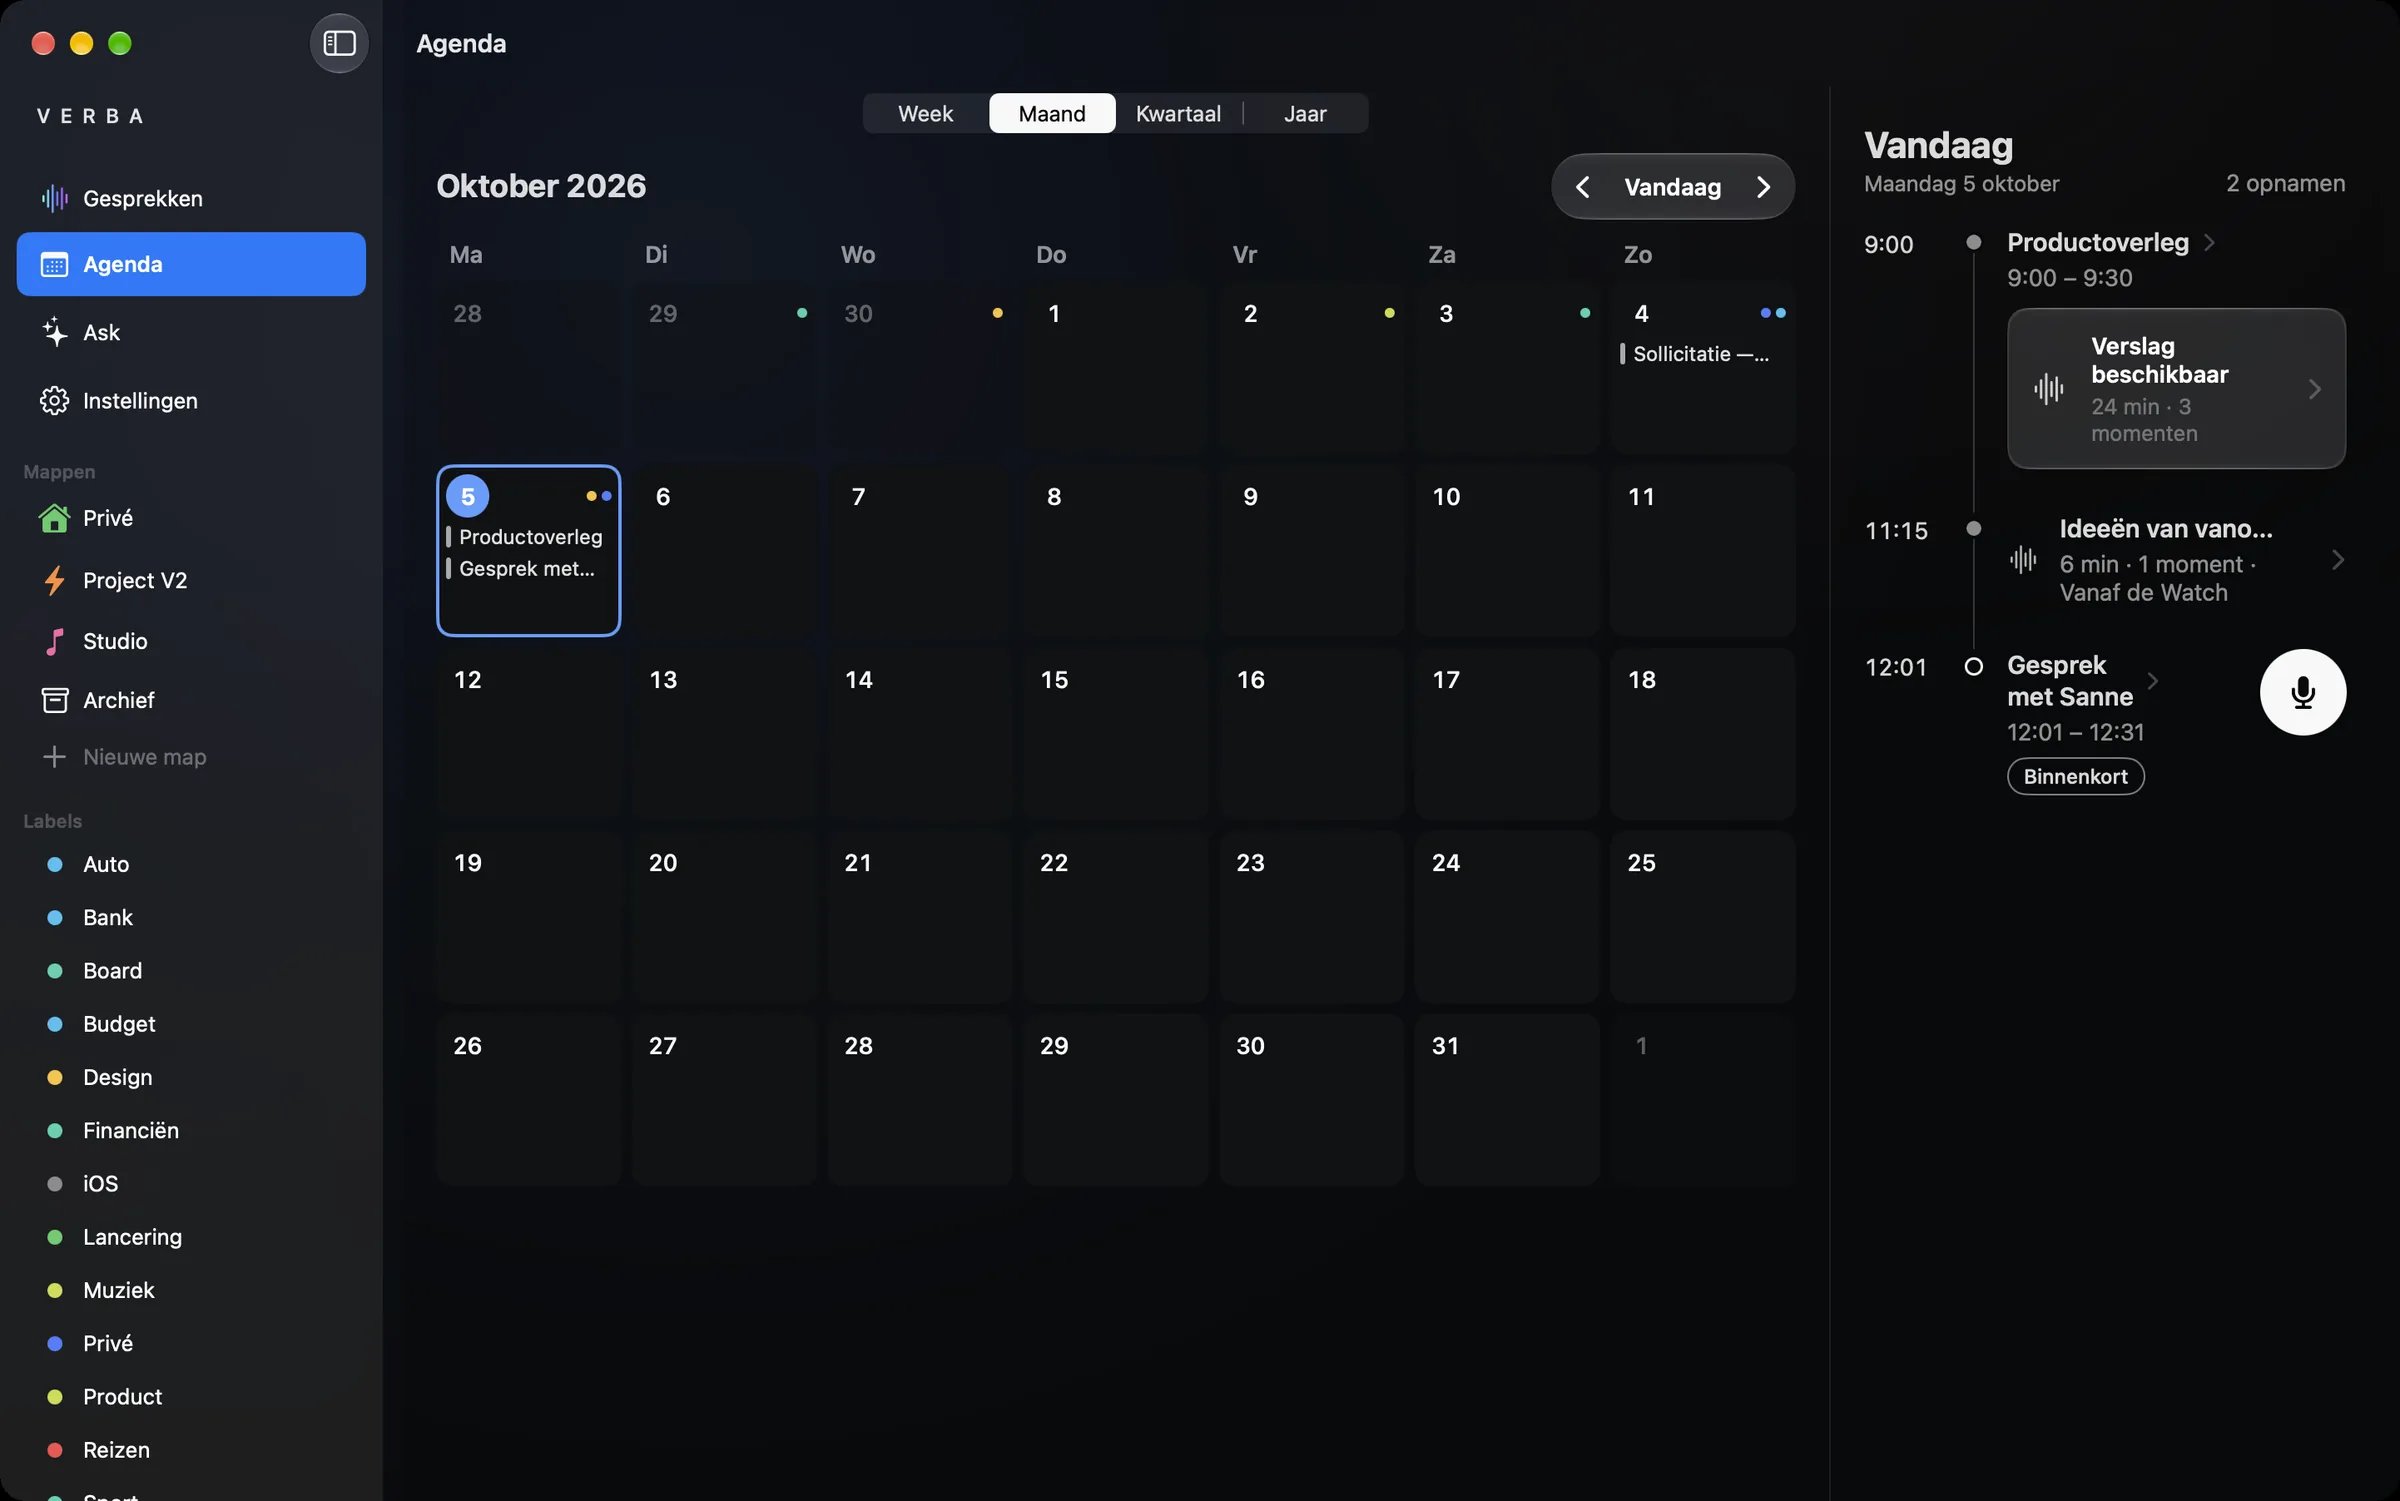The width and height of the screenshot is (2400, 1501).
Task: Filter by Budget label
Action: pos(191,1024)
